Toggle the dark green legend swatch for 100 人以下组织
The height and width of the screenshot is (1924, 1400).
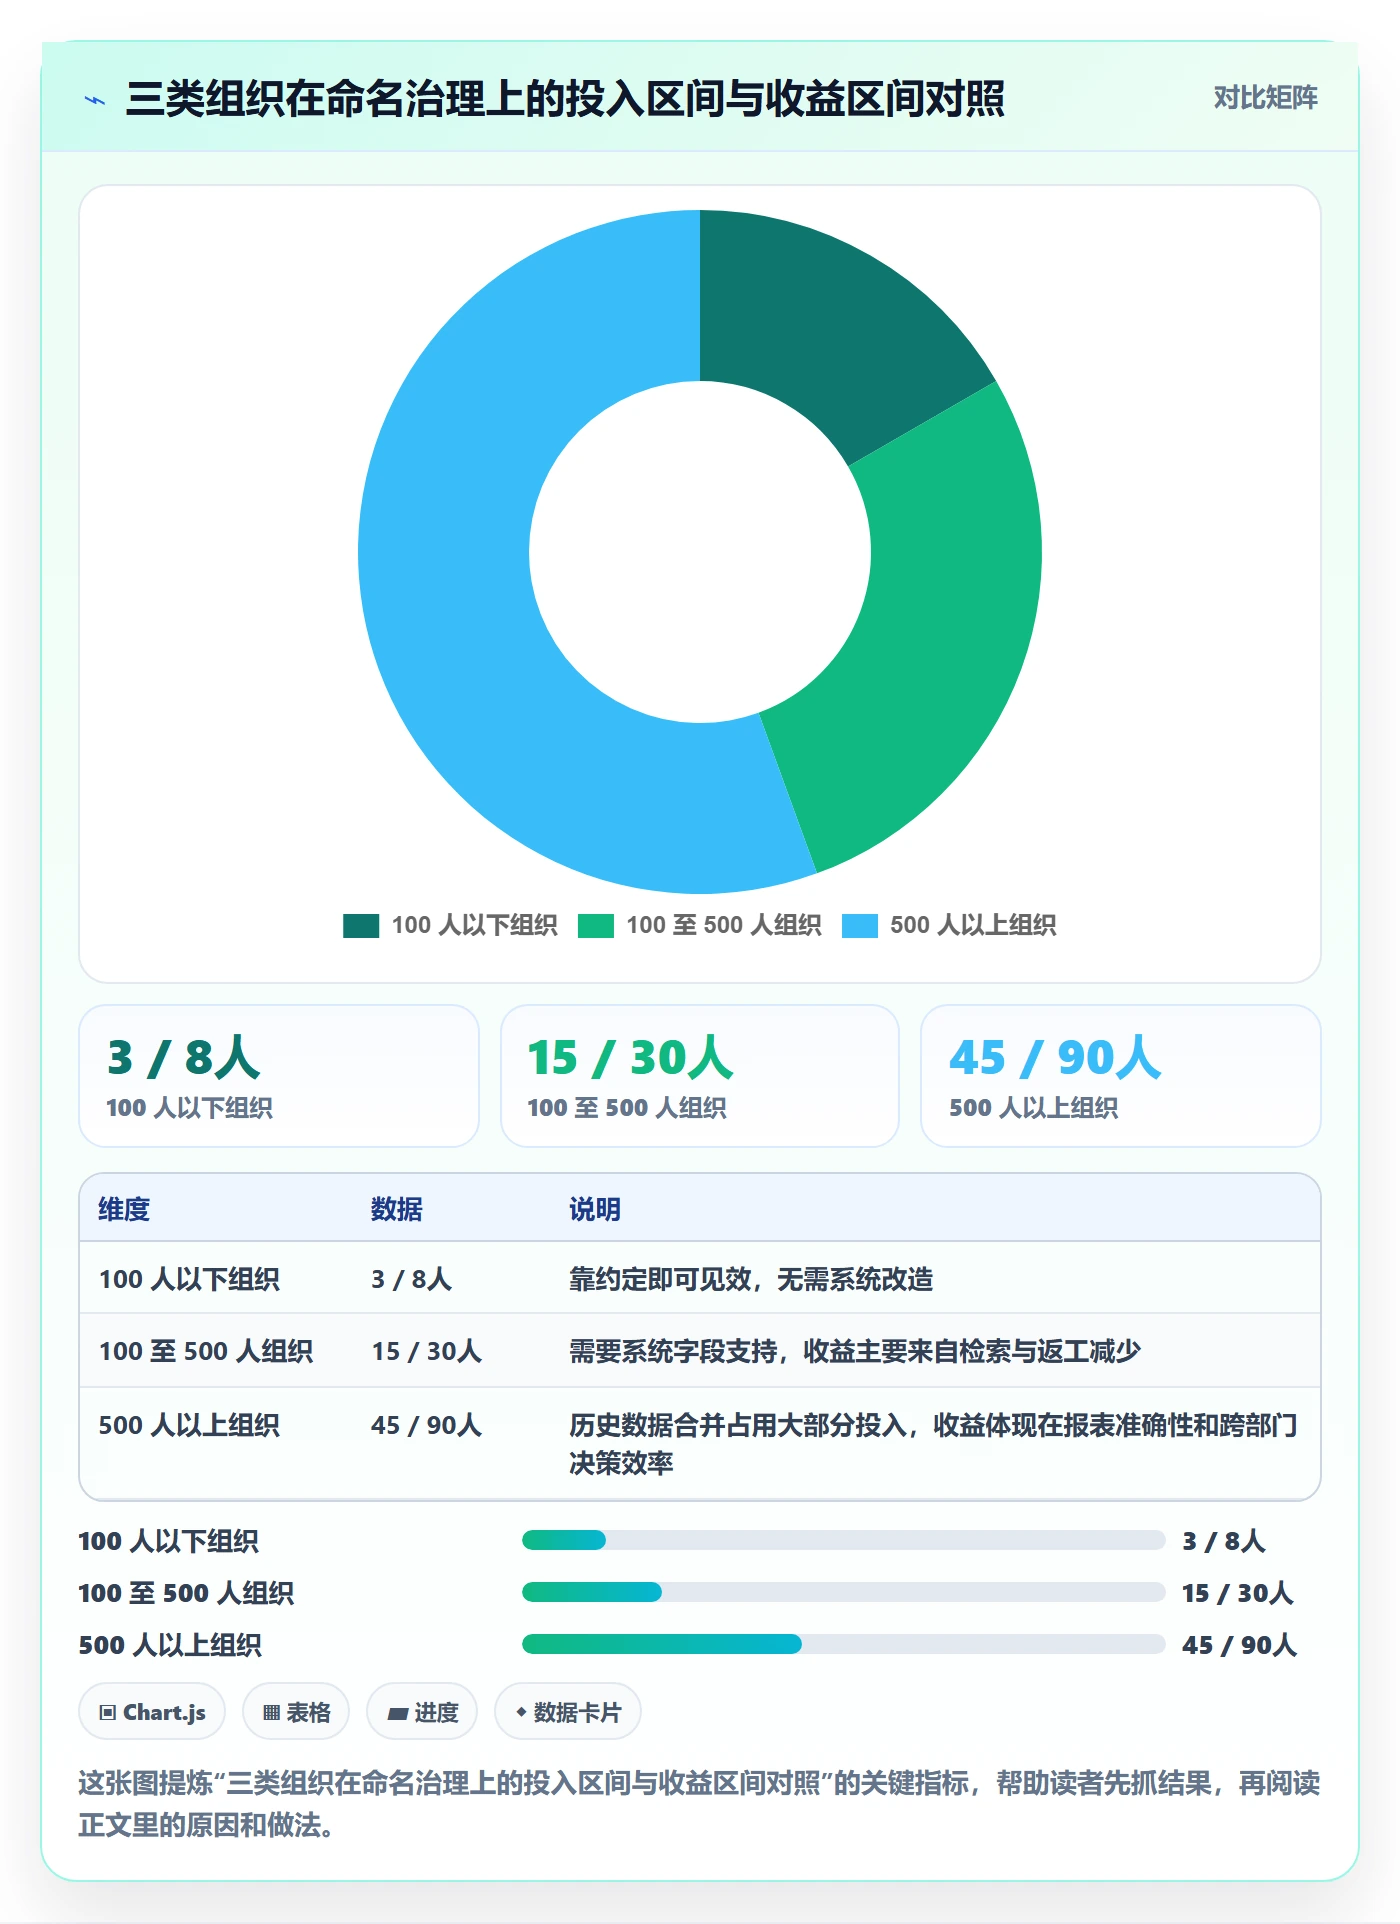[361, 925]
